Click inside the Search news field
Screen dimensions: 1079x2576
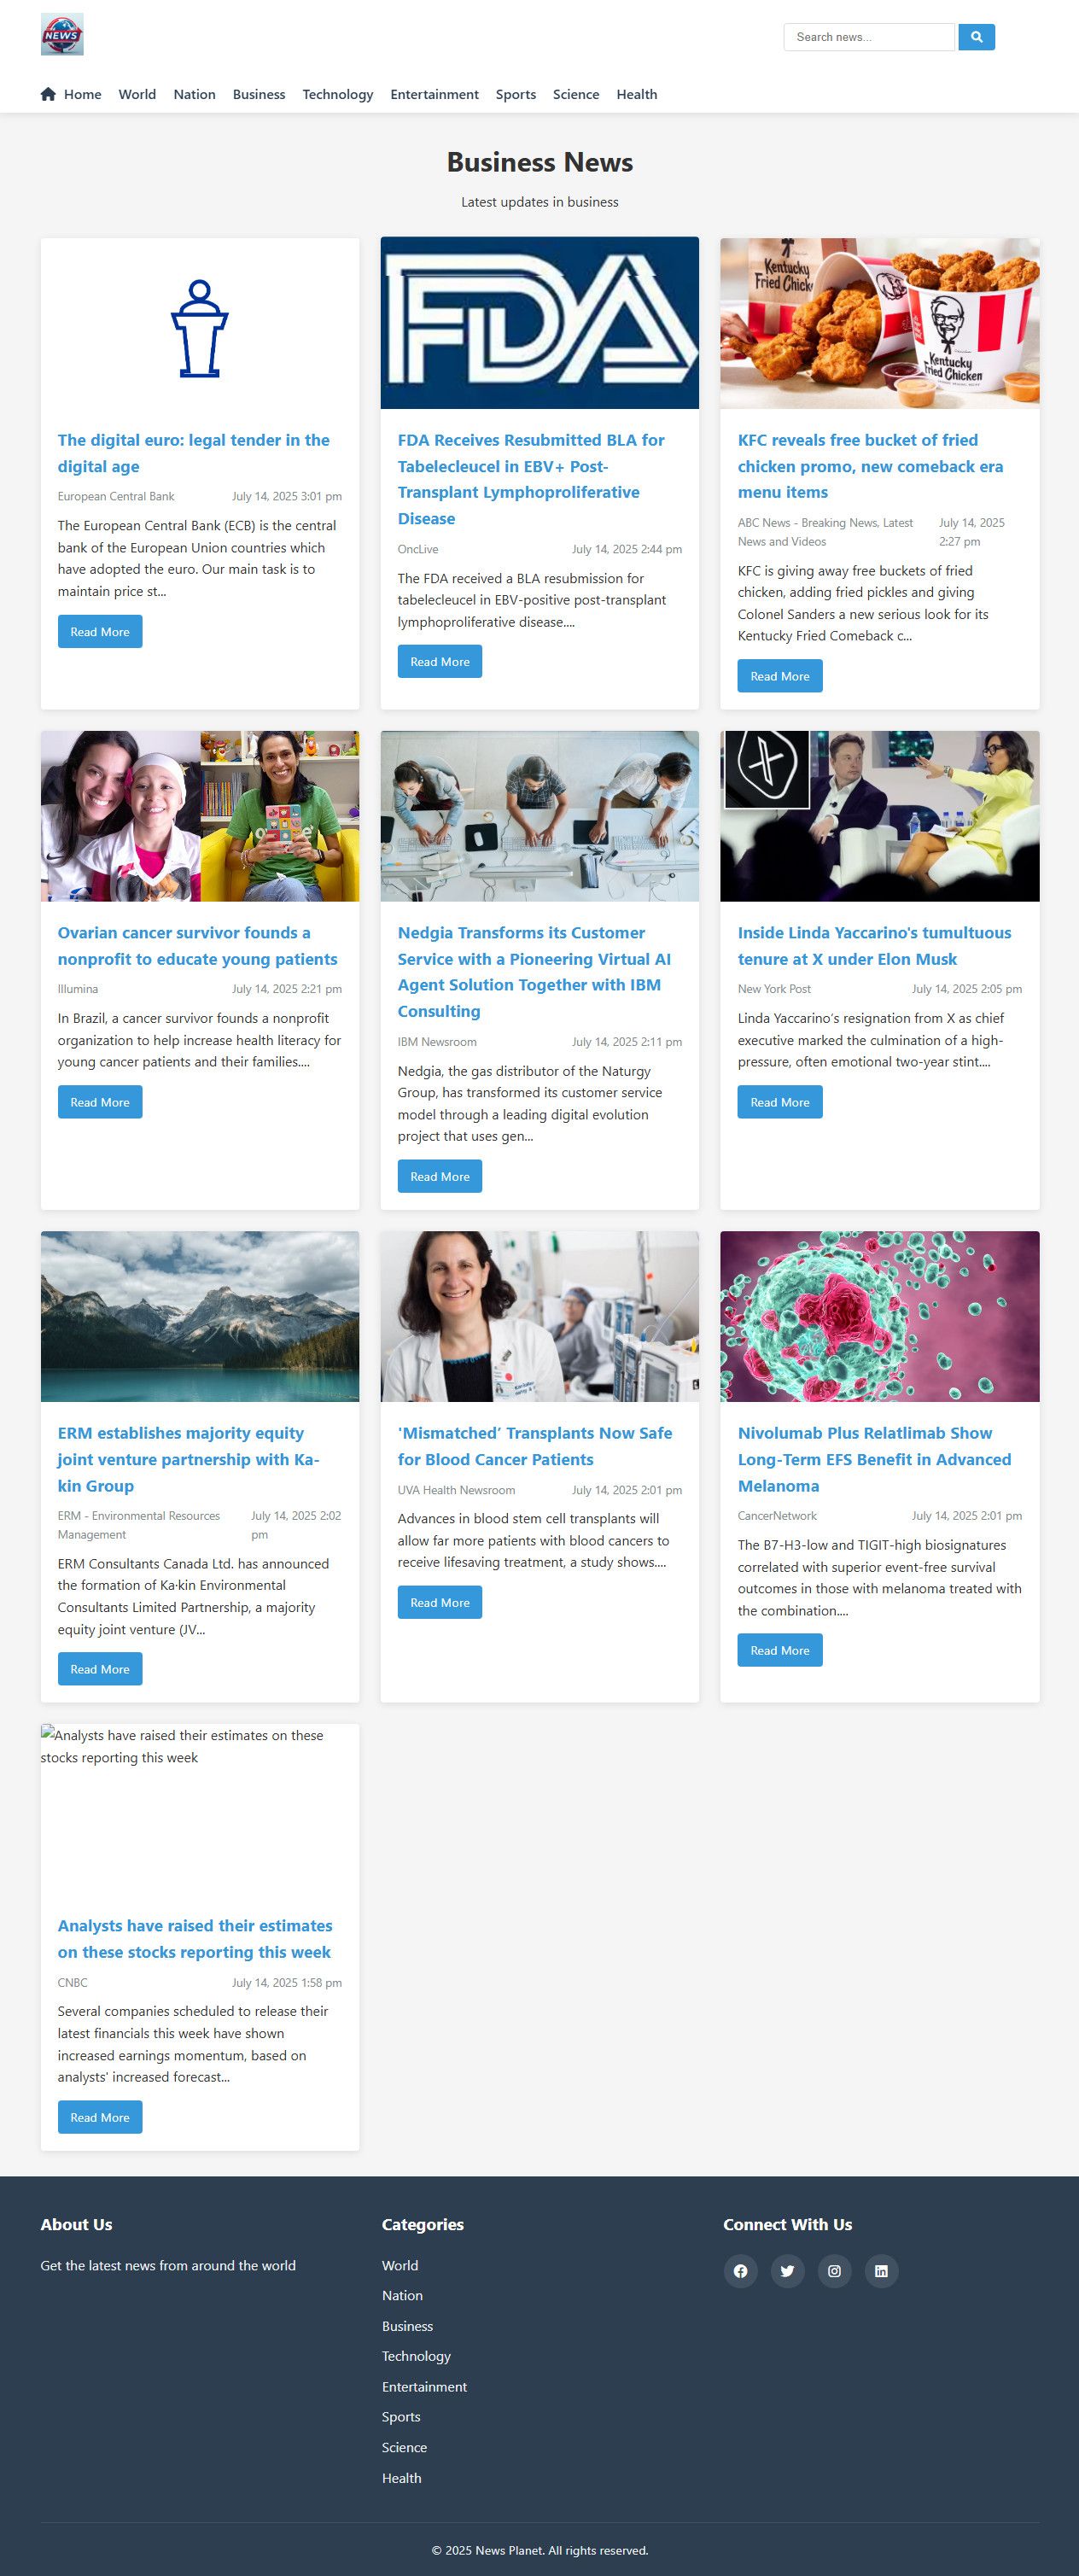tap(869, 37)
